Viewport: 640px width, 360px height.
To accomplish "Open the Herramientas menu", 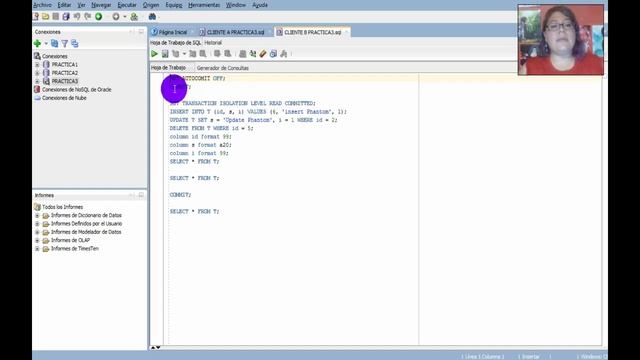I will (204, 5).
